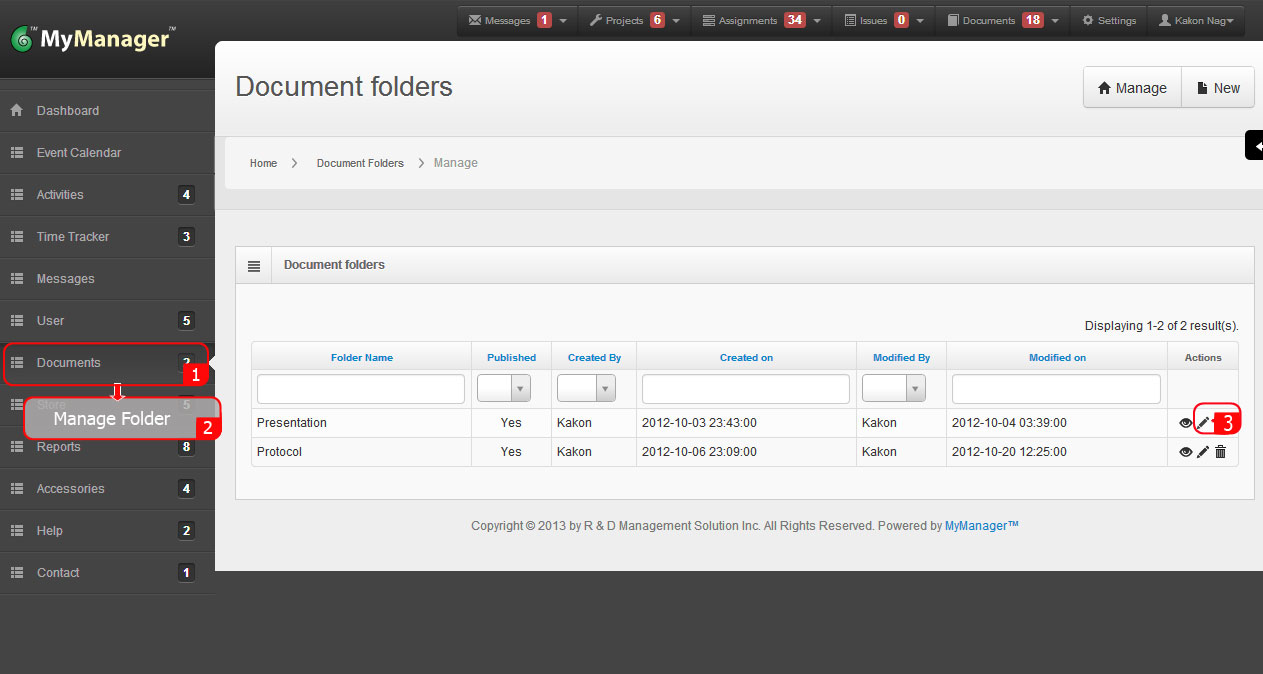Screen dimensions: 1263x674
Task: Expand the Created By filter dropdown
Action: coord(604,388)
